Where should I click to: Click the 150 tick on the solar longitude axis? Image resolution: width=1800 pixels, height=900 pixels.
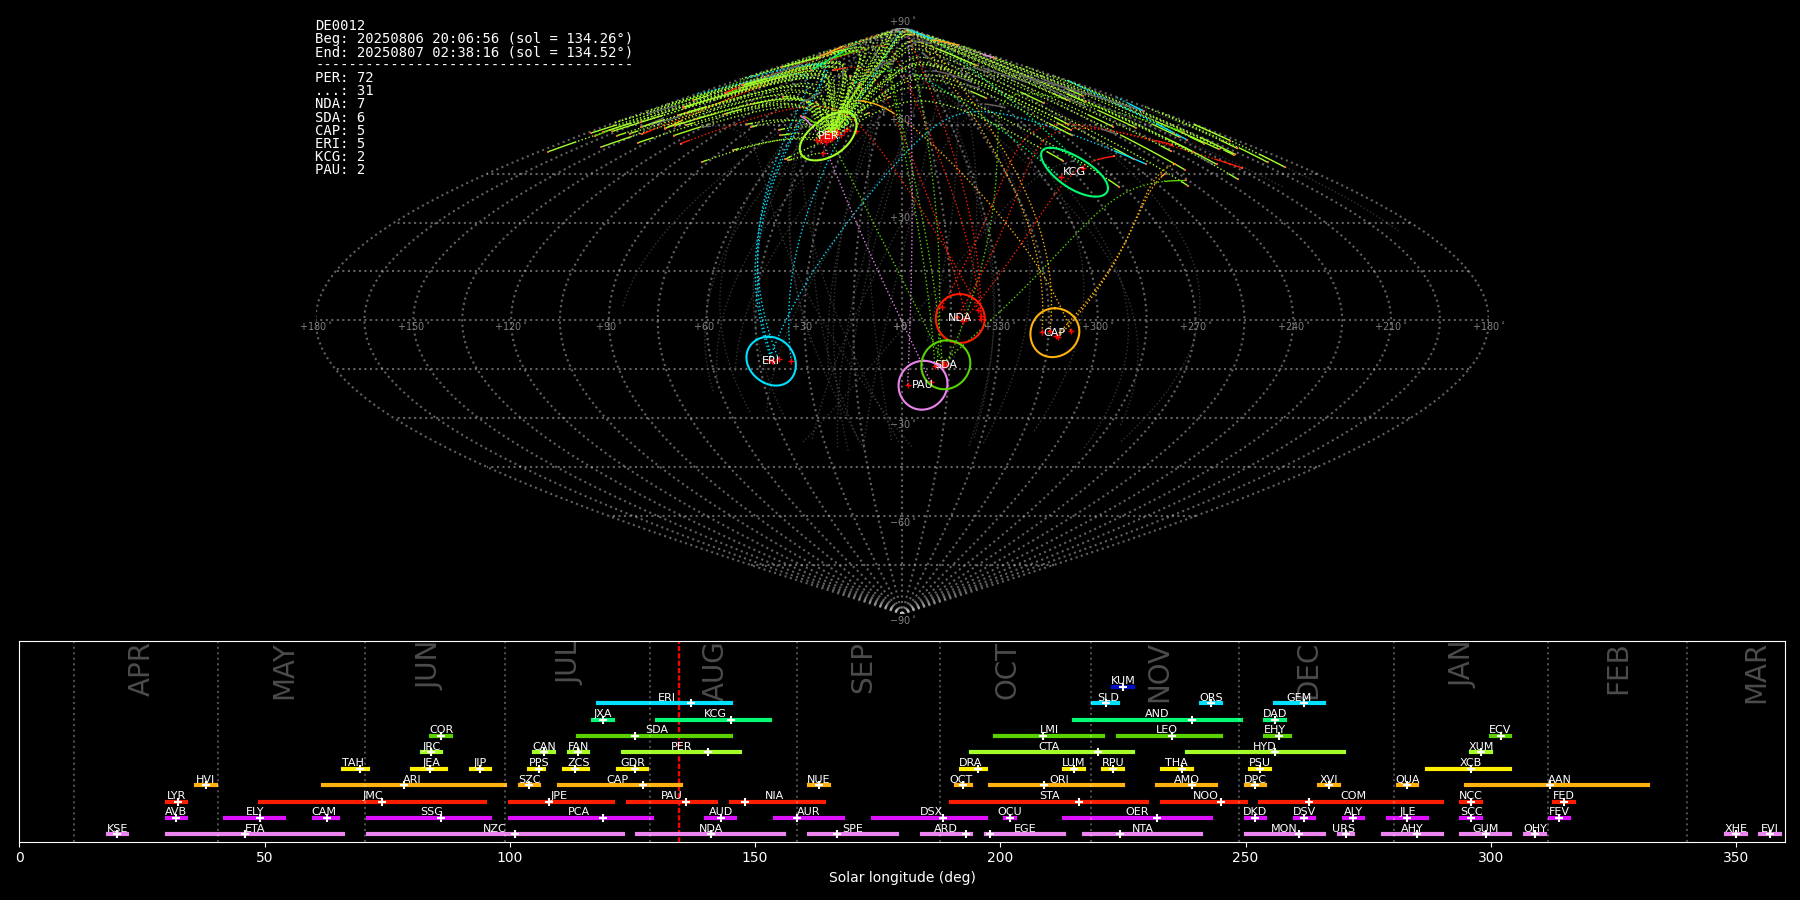coord(755,857)
